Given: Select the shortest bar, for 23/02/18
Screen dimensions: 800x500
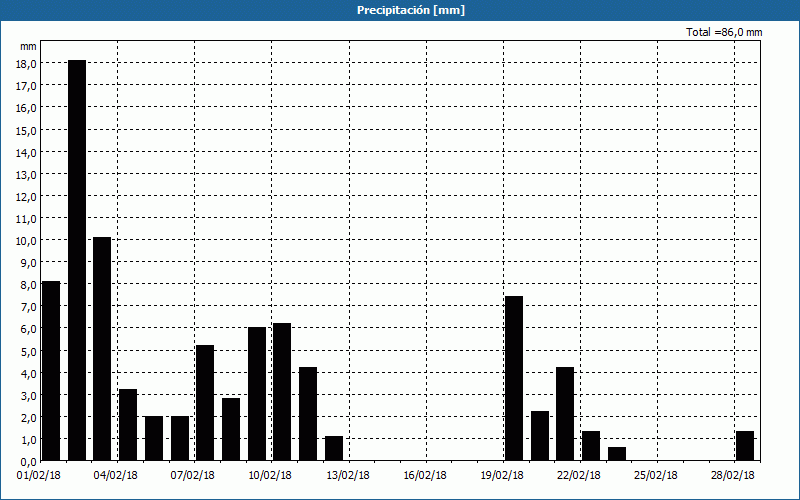Looking at the screenshot, I should pos(617,454).
